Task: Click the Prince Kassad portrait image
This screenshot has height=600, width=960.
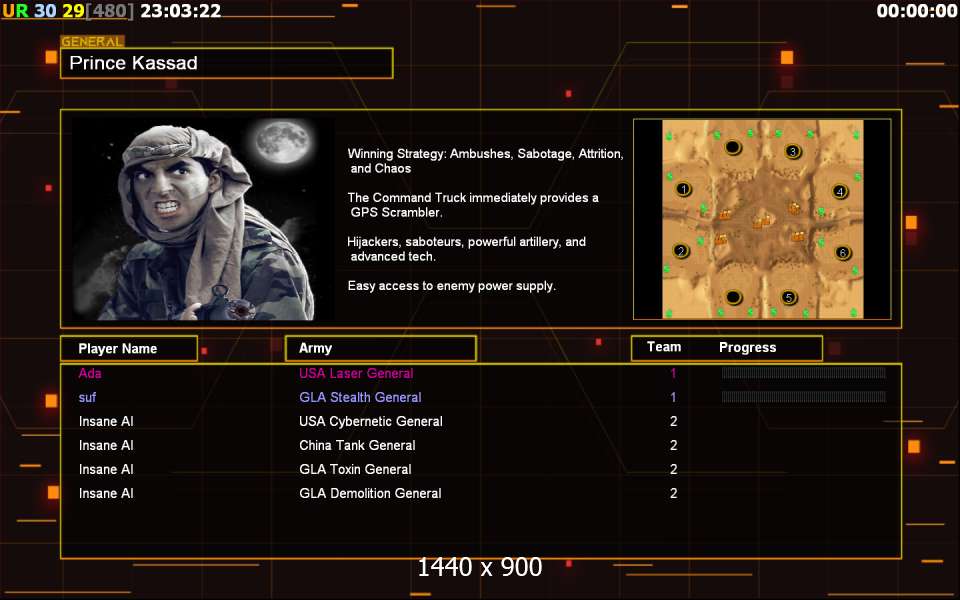Action: click(203, 219)
